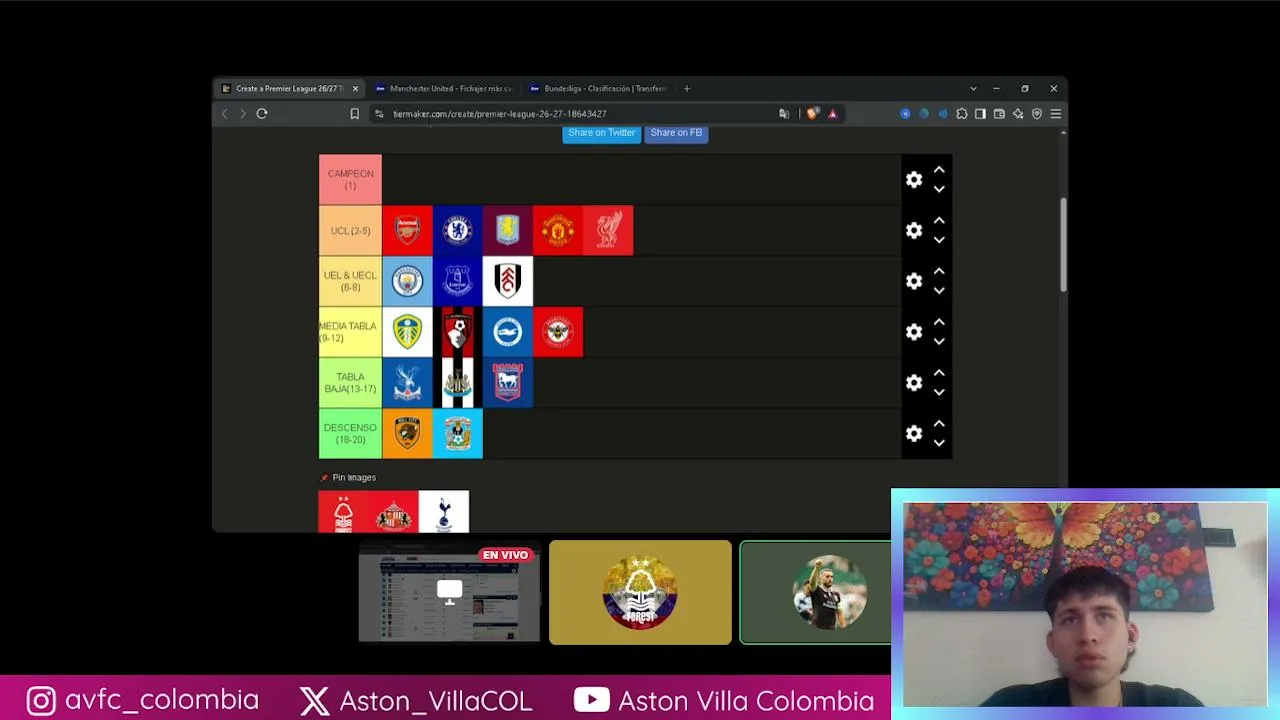
Task: Open settings gear for the MEDIA TABLA row
Action: point(914,332)
